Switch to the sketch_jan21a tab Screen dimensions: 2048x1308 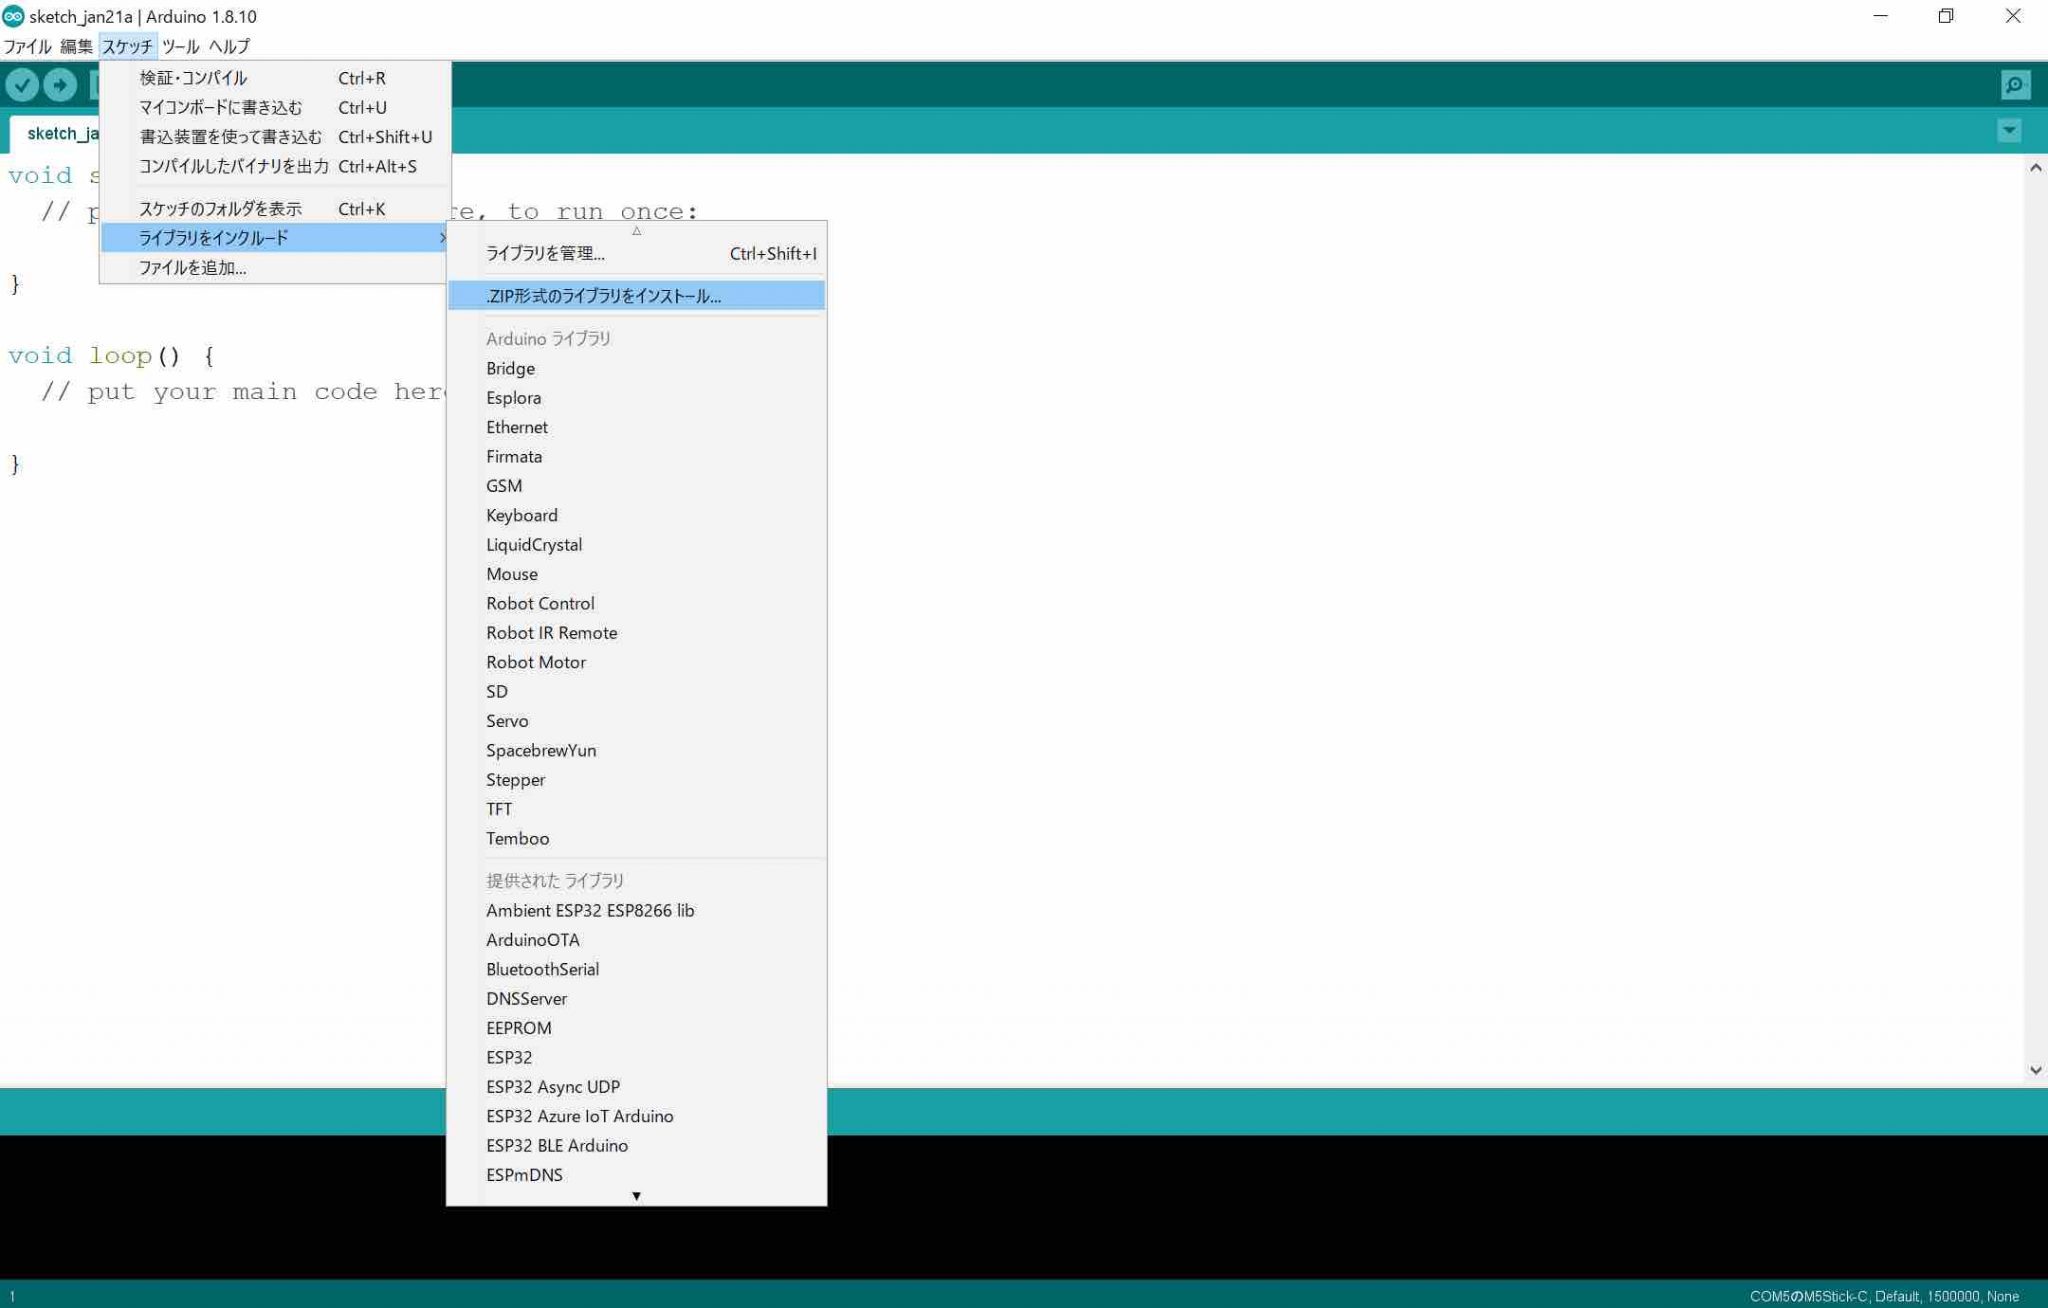coord(60,134)
